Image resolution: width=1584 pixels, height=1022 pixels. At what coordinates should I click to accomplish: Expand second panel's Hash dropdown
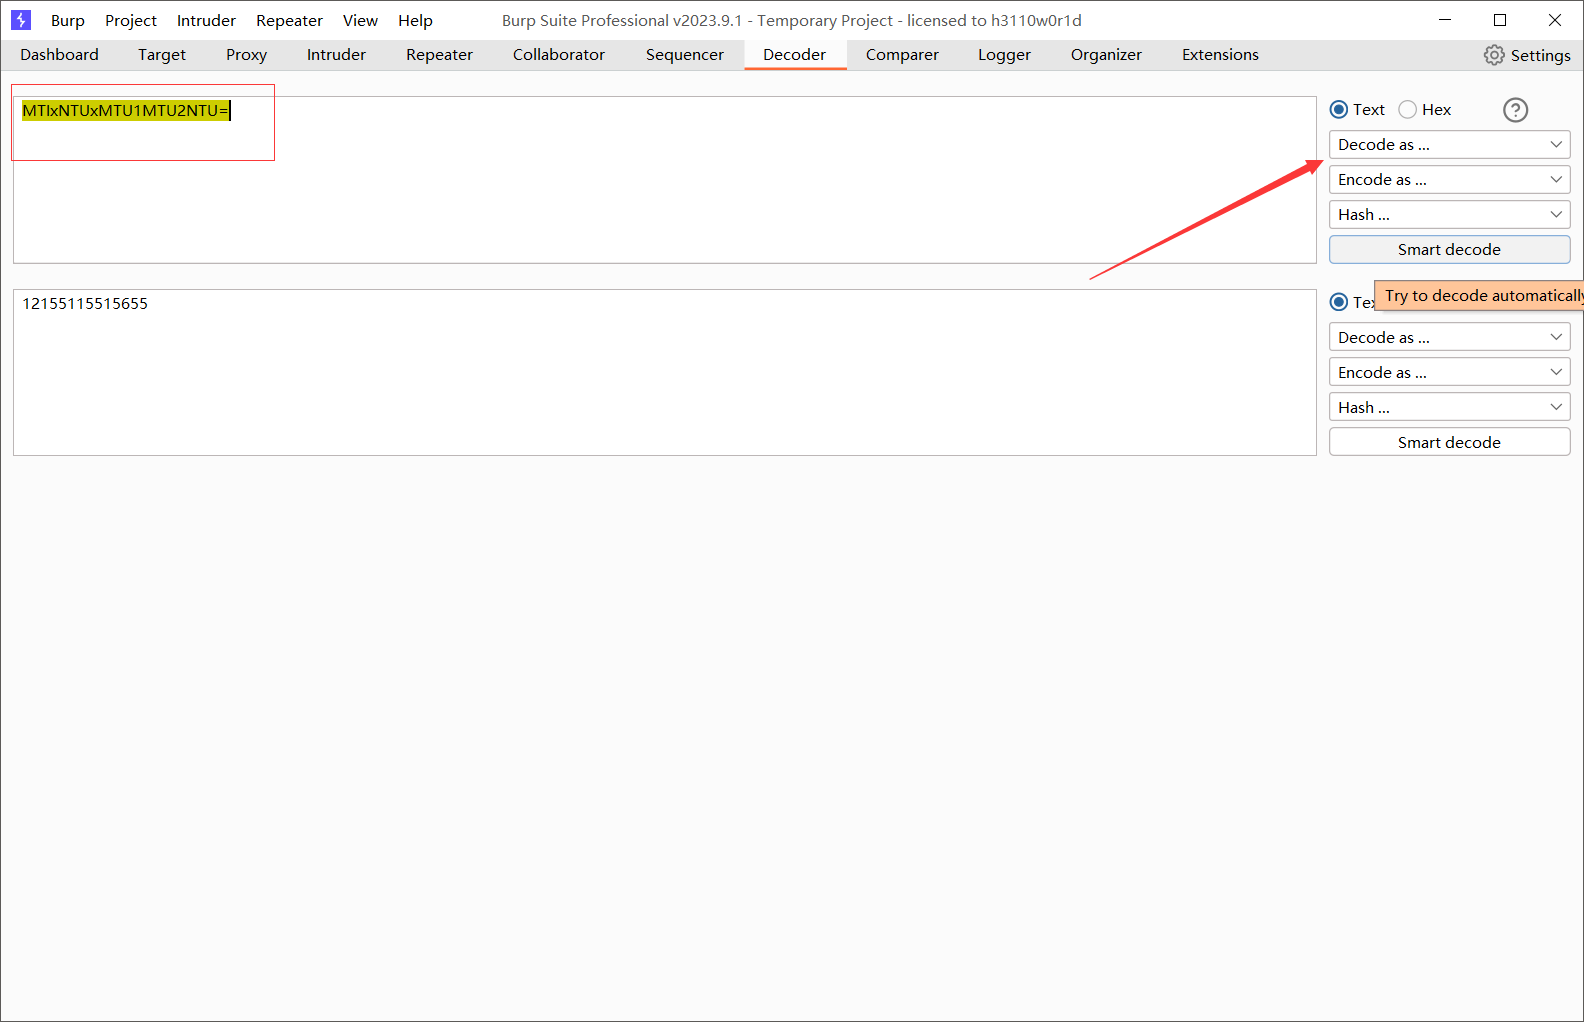(x=1449, y=408)
